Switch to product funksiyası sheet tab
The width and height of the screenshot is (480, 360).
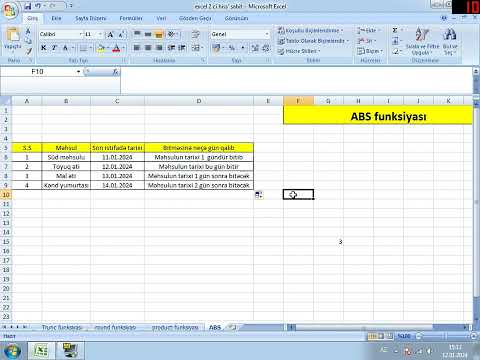175,327
